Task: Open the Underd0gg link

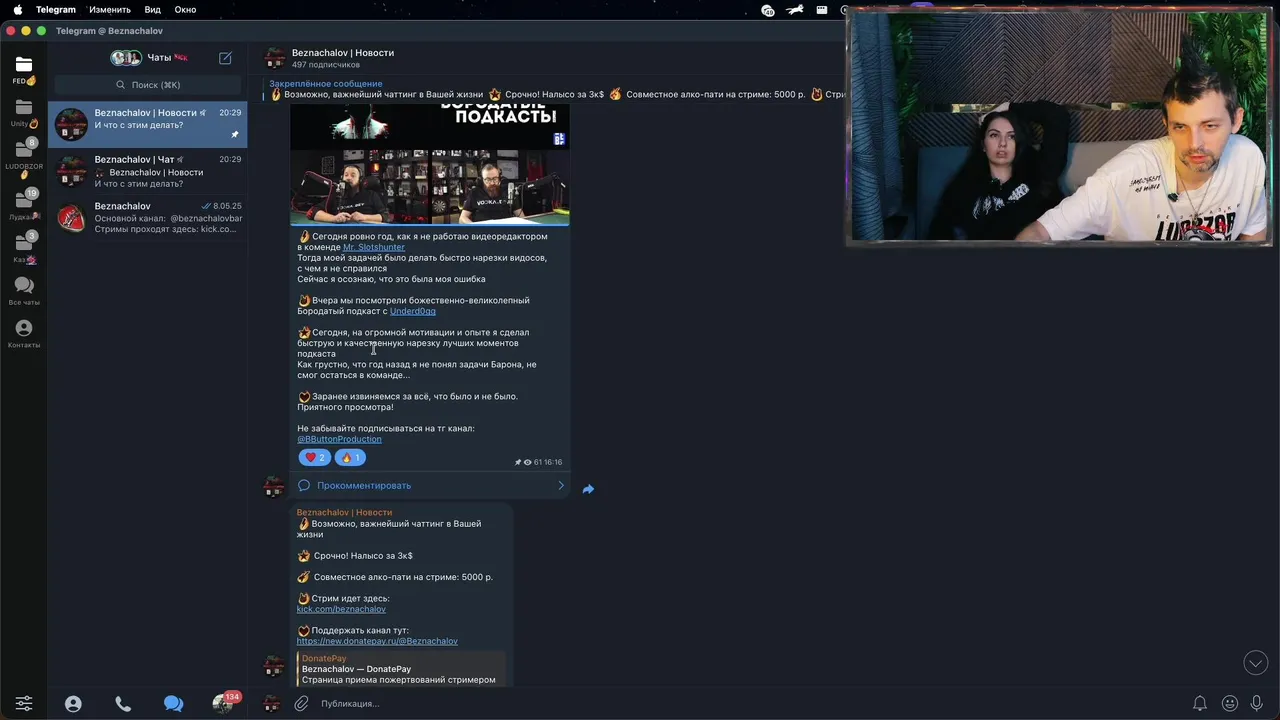Action: 412,311
